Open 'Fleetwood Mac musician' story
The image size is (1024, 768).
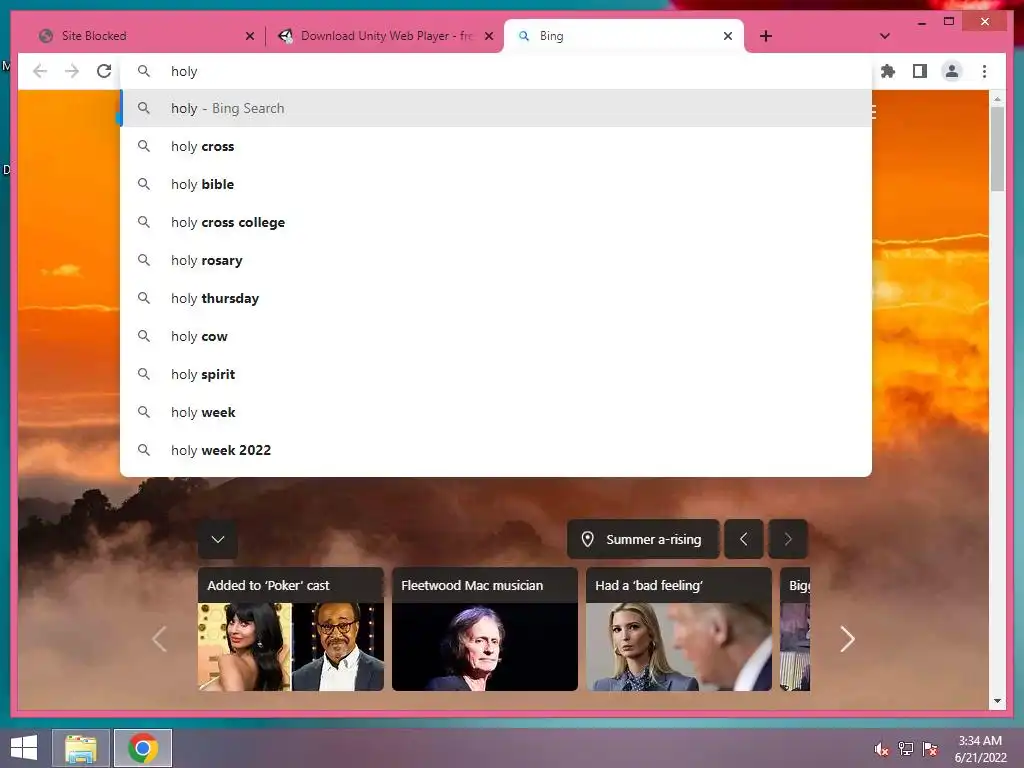tap(485, 629)
